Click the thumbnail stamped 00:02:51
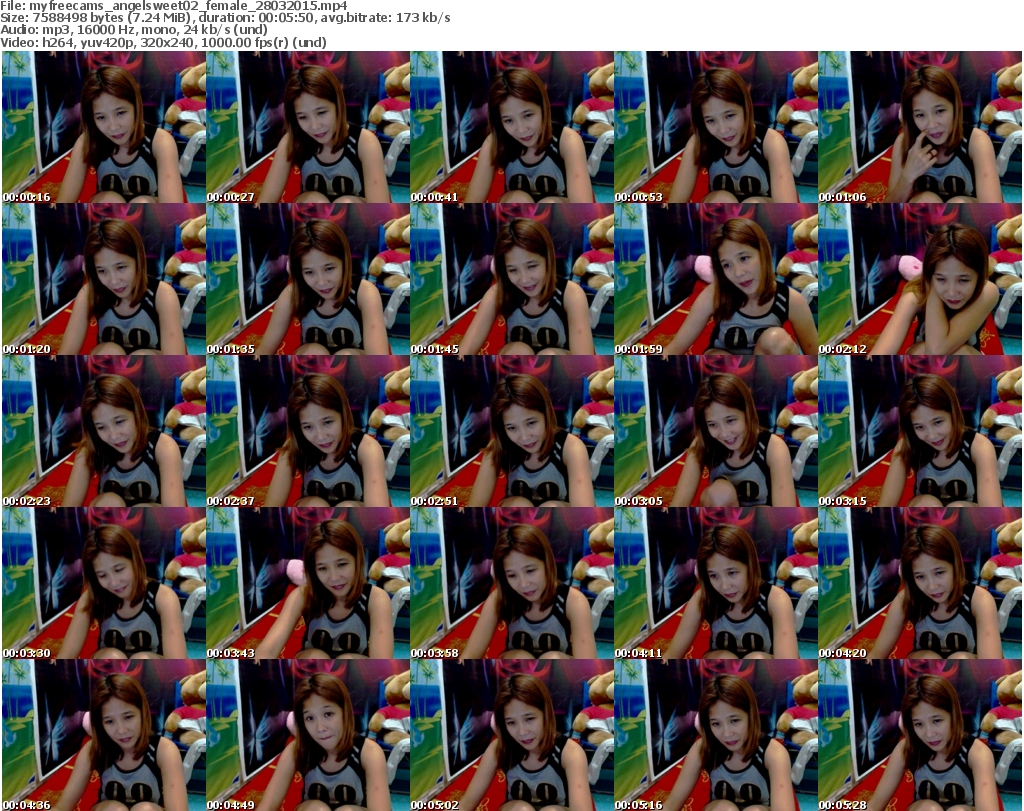Screen dimensions: 1024x811 [x=511, y=432]
